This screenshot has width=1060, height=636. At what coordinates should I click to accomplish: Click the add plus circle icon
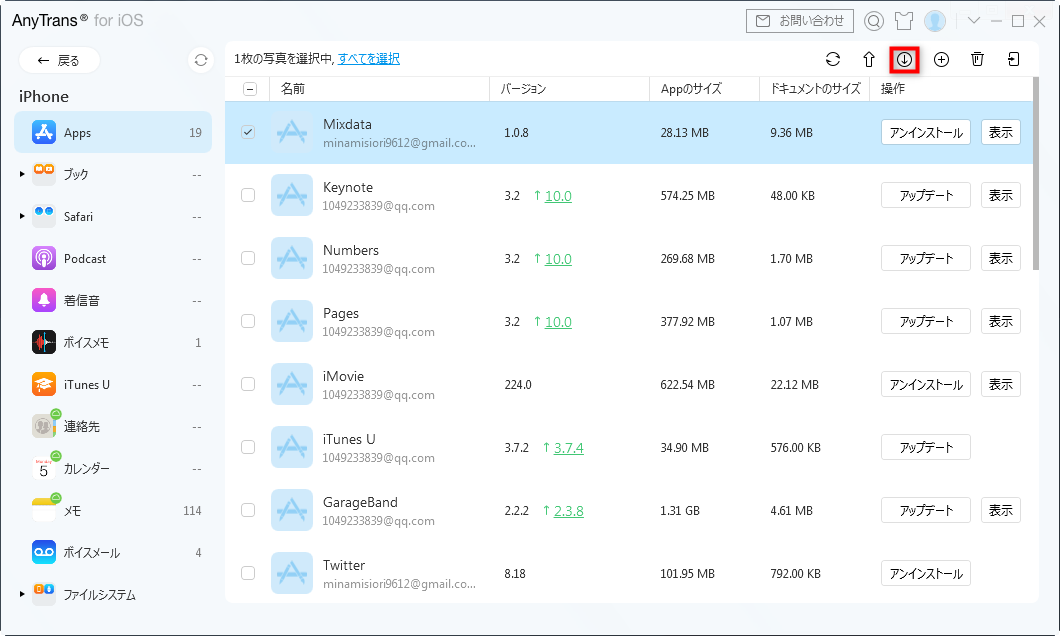[941, 59]
